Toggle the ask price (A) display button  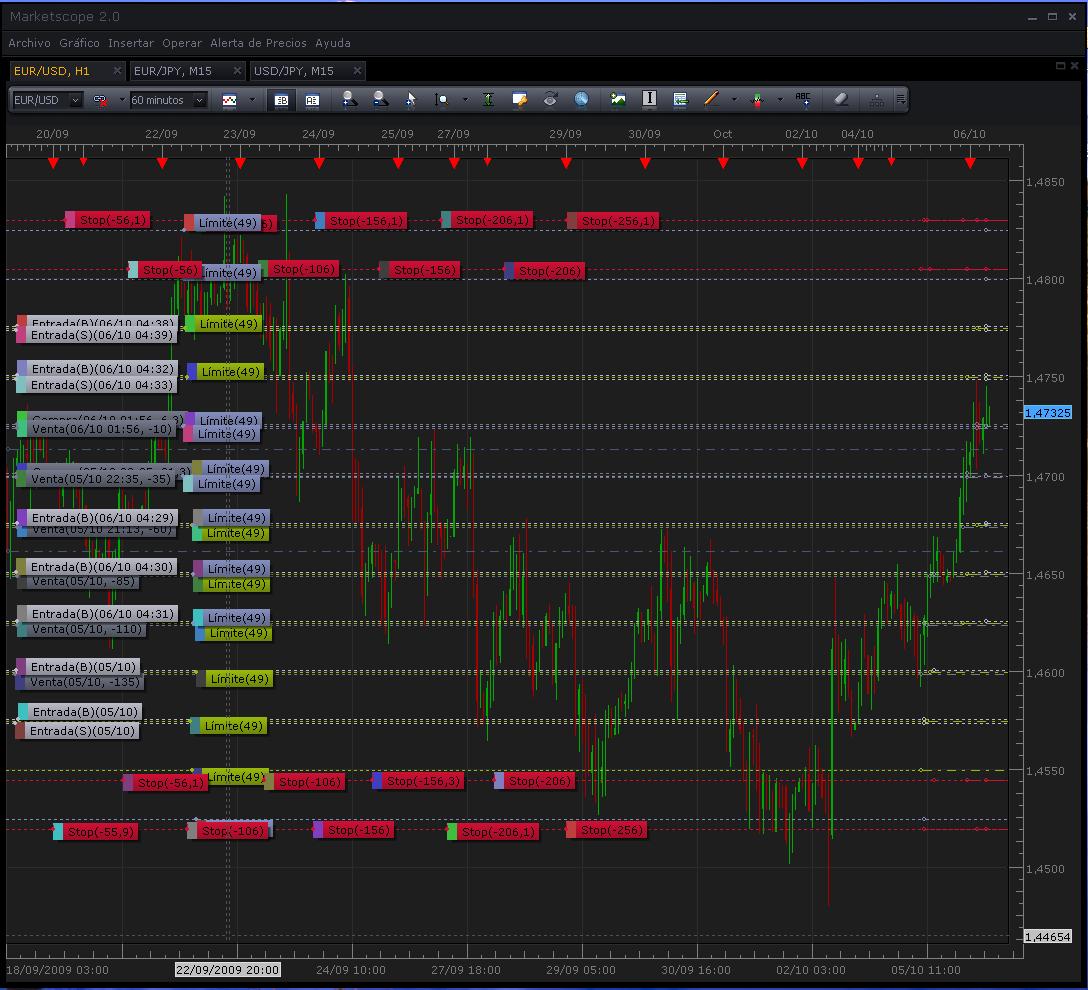312,100
